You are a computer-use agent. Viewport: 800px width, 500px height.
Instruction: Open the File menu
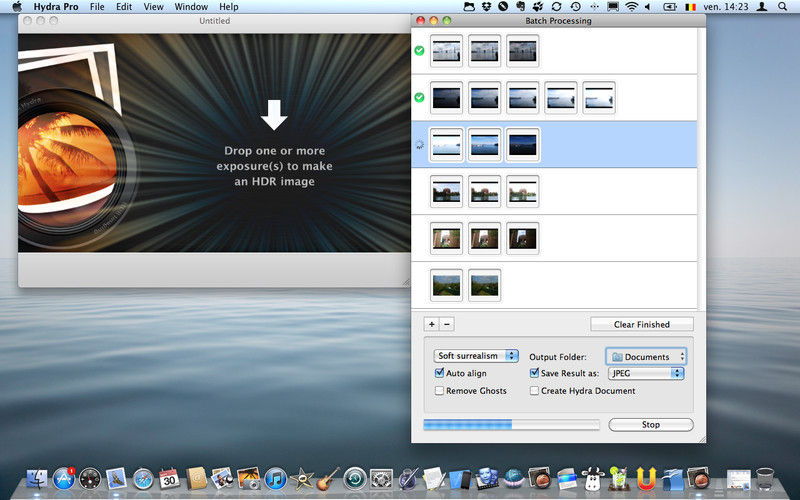[97, 7]
